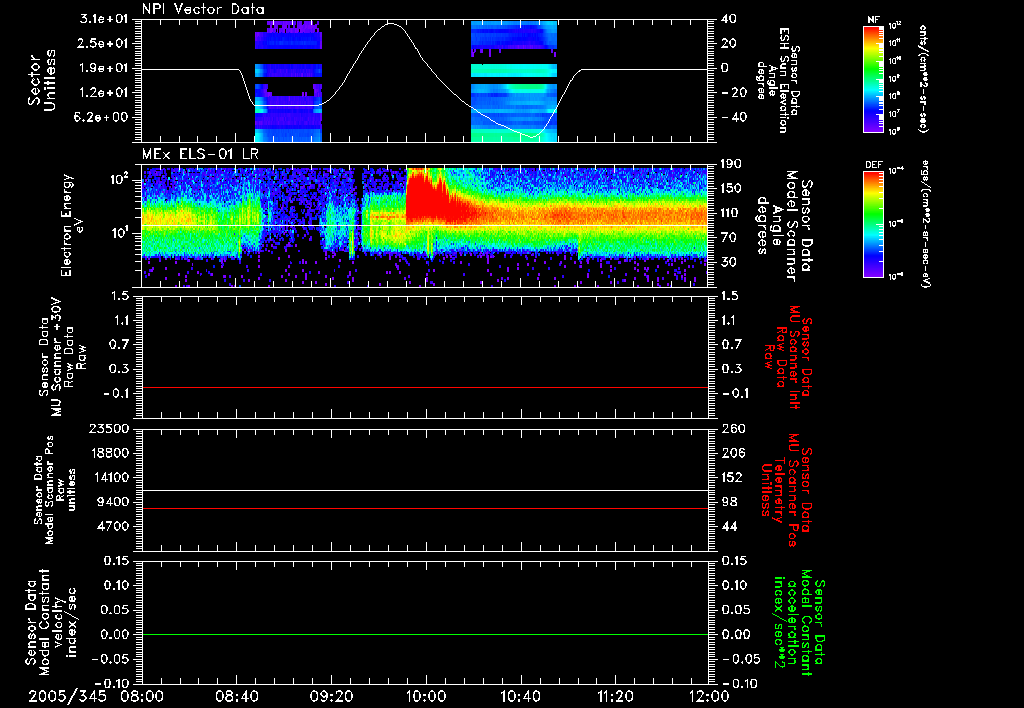Click the green 'Model Constant acceleration' axis title
Screen dimensions: 1024x708
(798, 622)
